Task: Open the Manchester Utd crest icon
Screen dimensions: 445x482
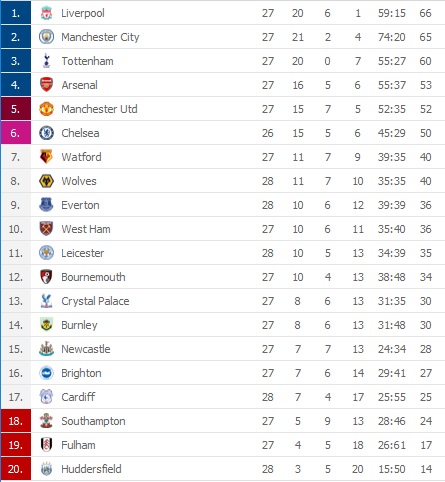Action: [x=46, y=109]
